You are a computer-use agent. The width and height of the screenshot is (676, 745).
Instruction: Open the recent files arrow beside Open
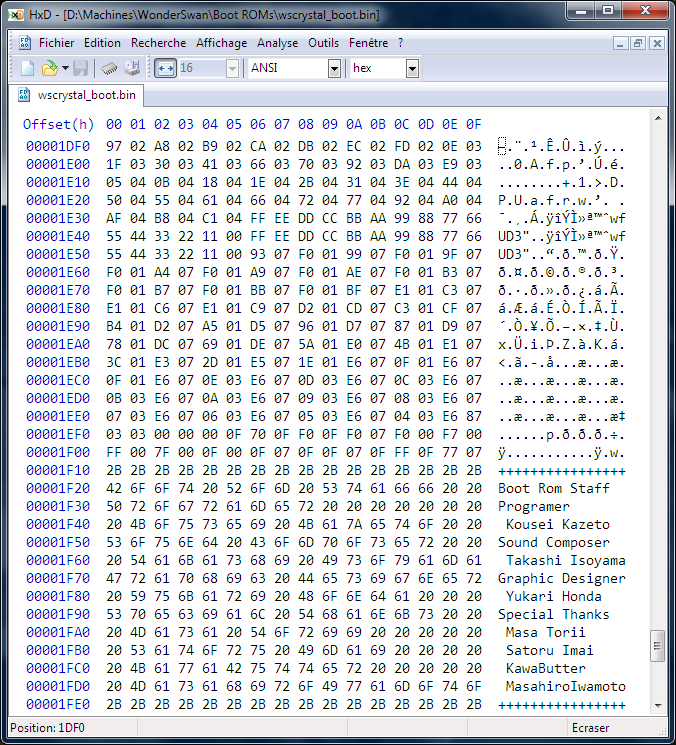point(66,68)
